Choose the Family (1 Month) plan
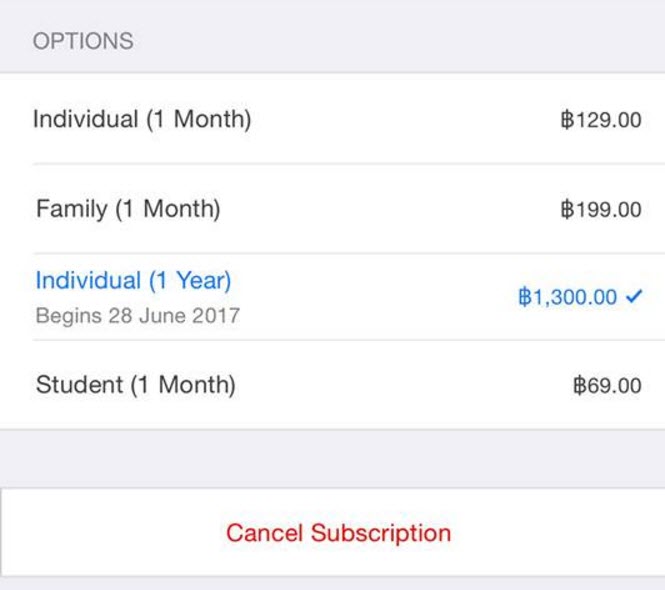 point(128,210)
